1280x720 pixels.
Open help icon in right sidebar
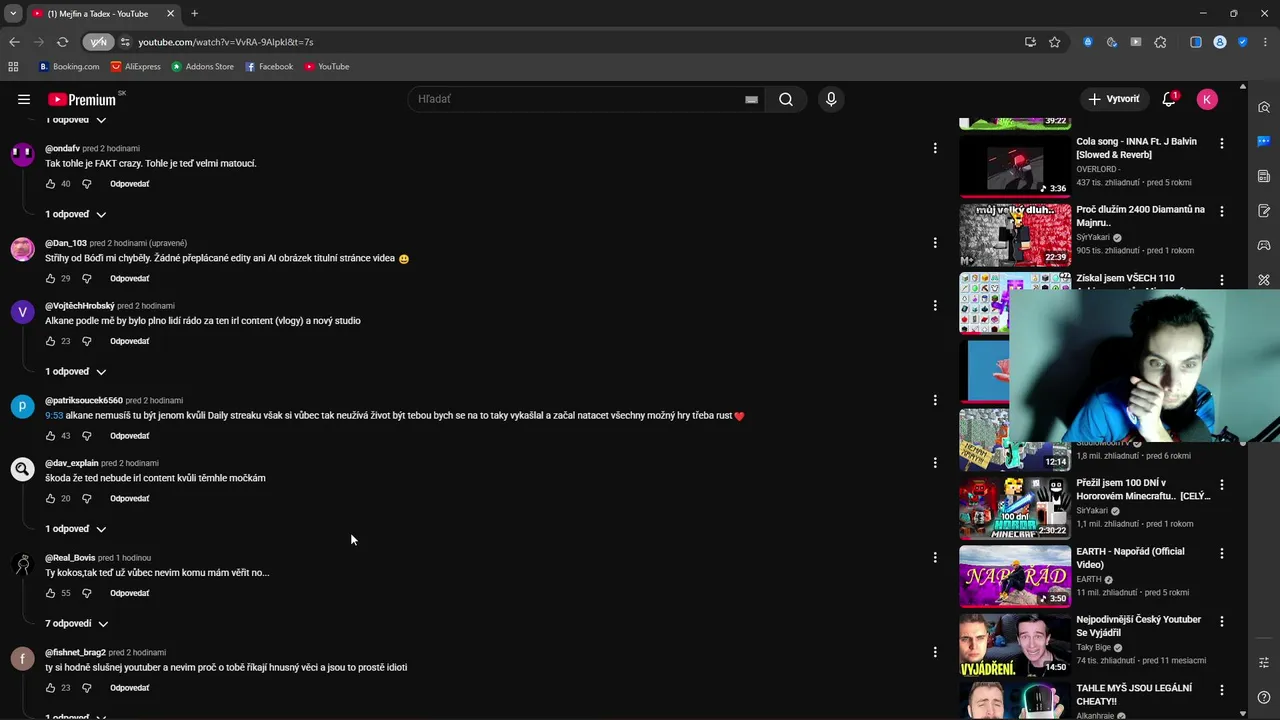click(x=1264, y=697)
